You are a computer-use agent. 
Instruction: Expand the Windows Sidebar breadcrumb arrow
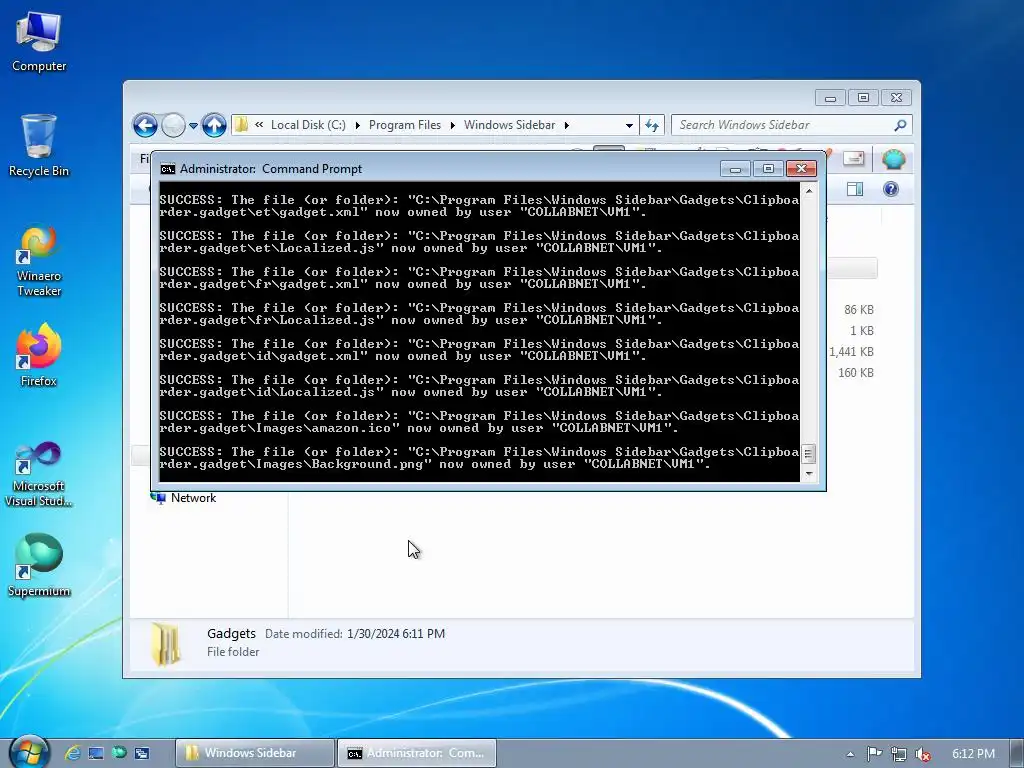click(566, 125)
